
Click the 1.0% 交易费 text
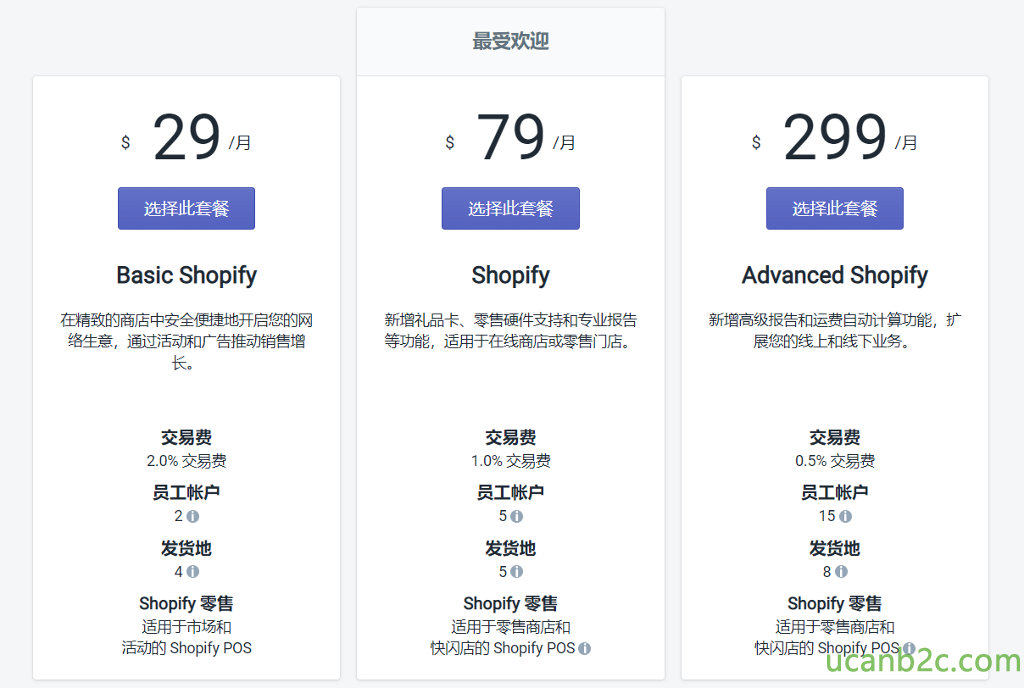click(511, 461)
